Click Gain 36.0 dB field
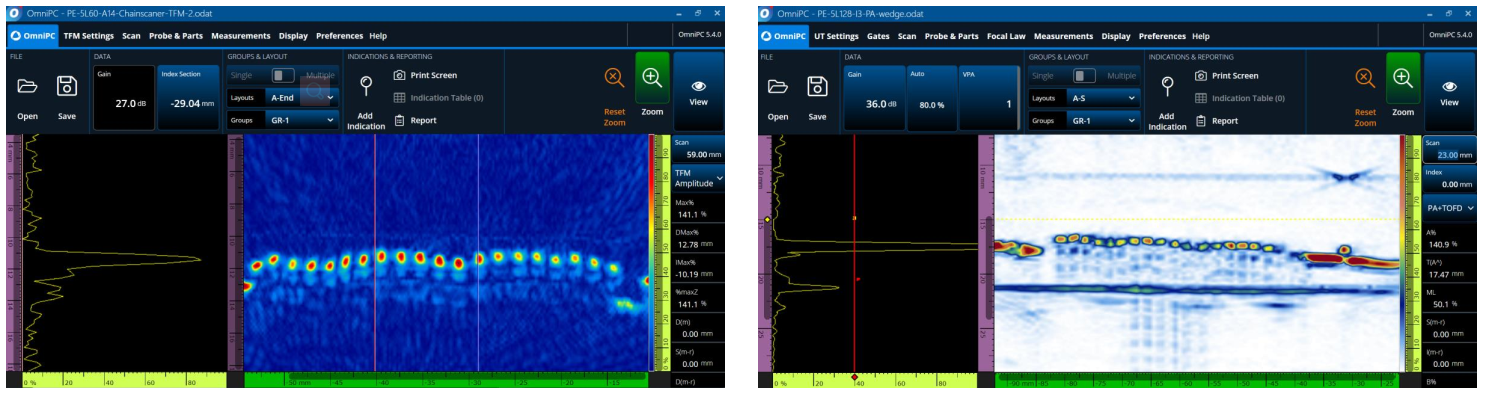 click(x=874, y=99)
